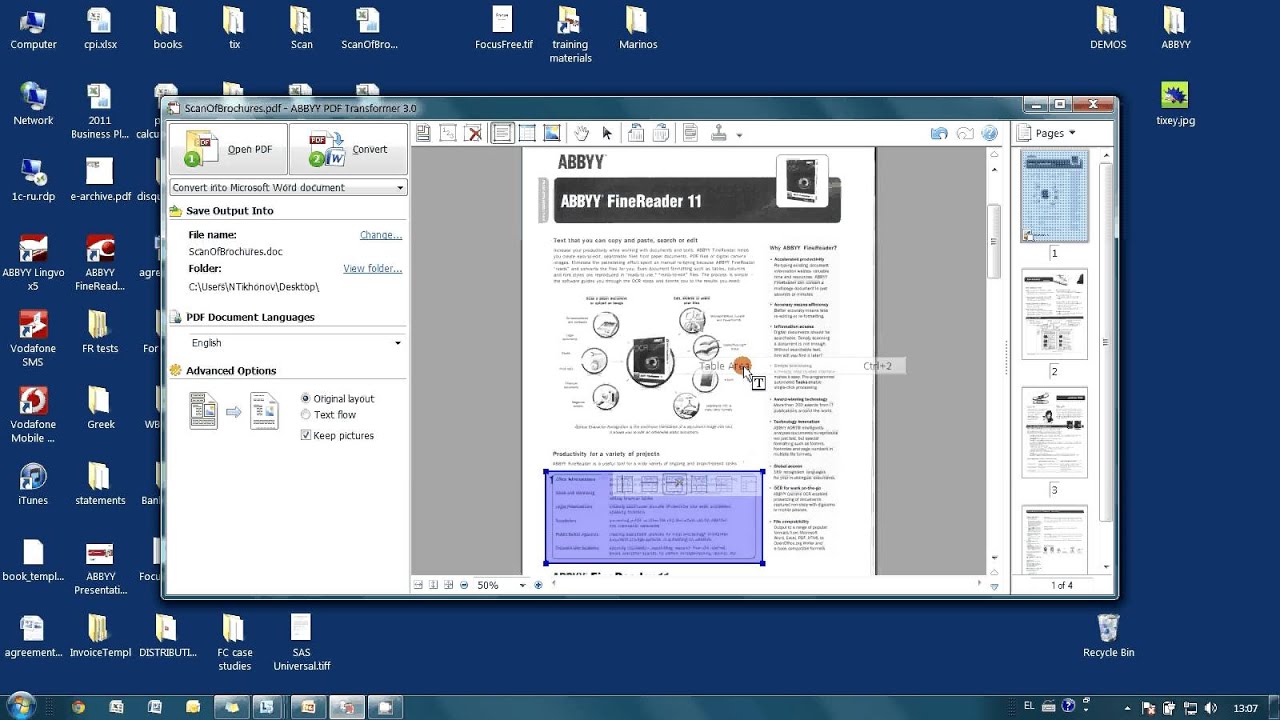Viewport: 1280px width, 720px height.
Task: Click the Convert button
Action: (x=348, y=149)
